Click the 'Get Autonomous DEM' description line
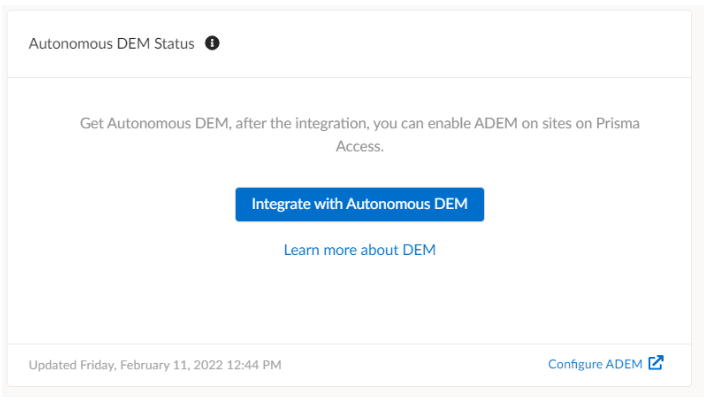This screenshot has width=705, height=400. coord(359,124)
